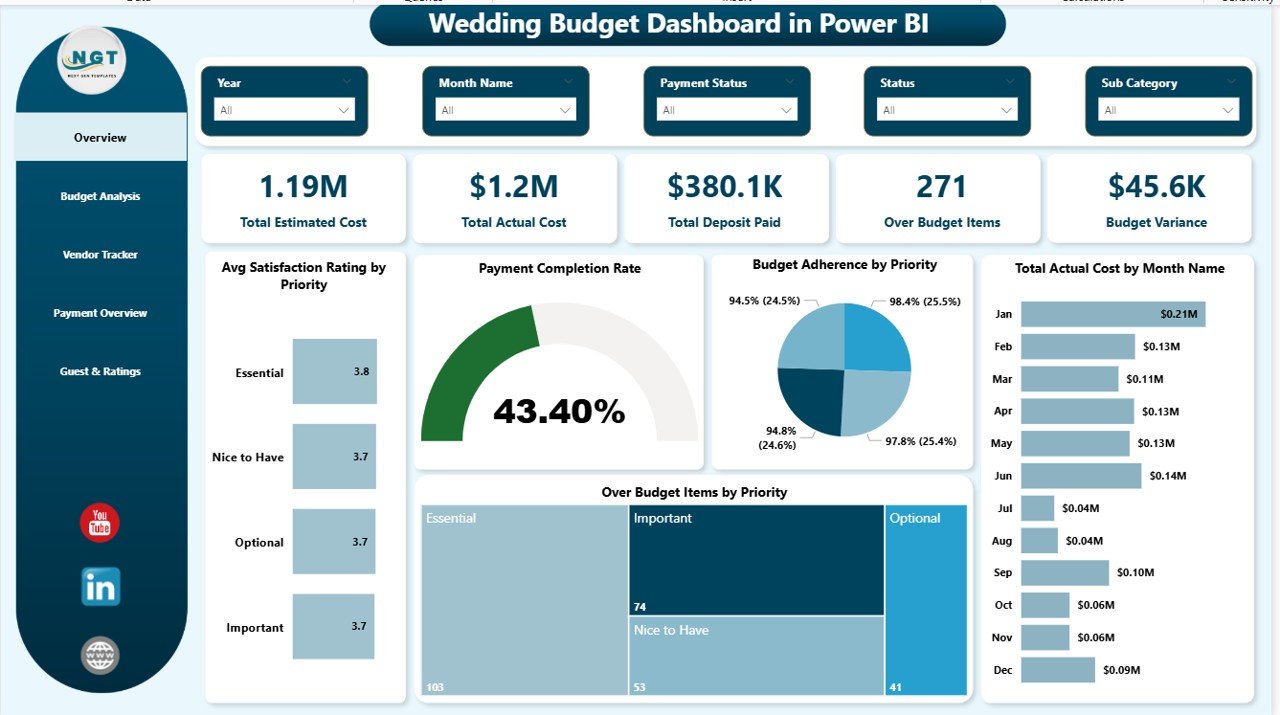Select the website globe icon
The height and width of the screenshot is (715, 1280).
99,656
